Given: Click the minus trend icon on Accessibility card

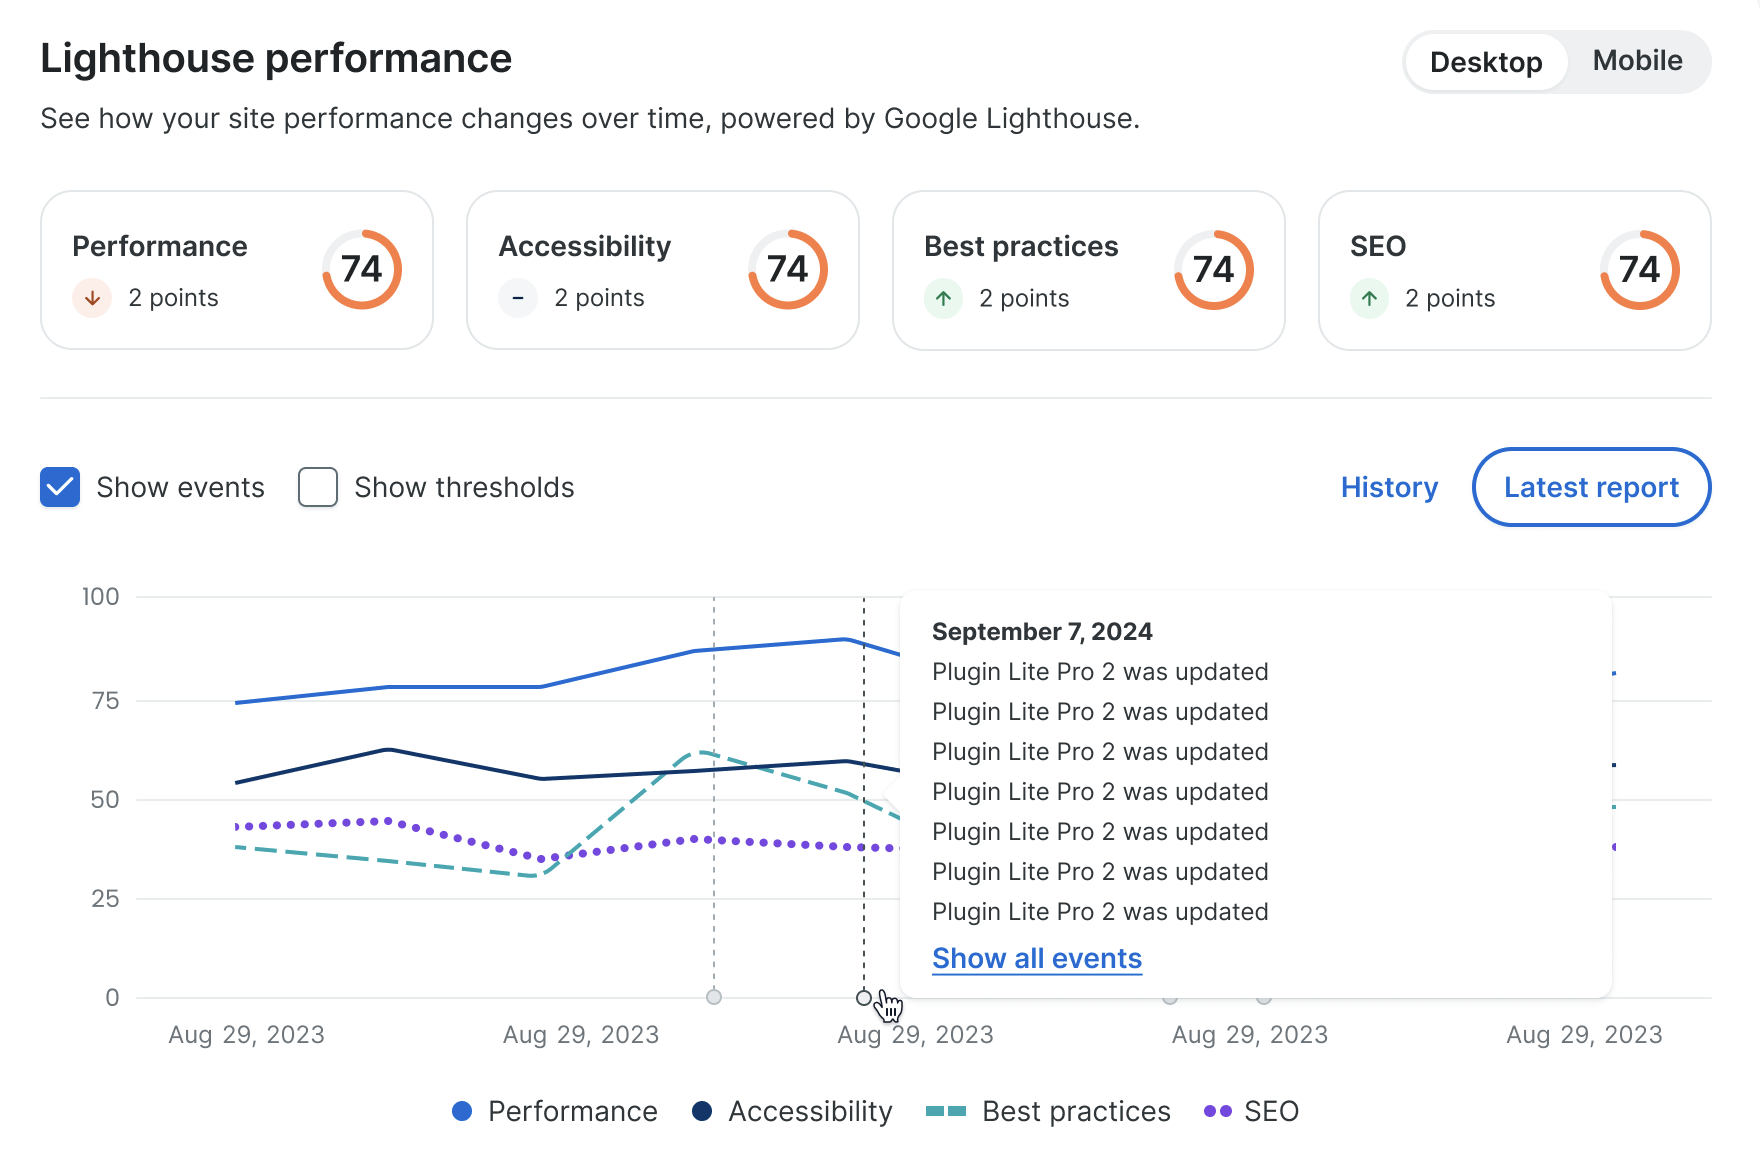Looking at the screenshot, I should [x=517, y=298].
